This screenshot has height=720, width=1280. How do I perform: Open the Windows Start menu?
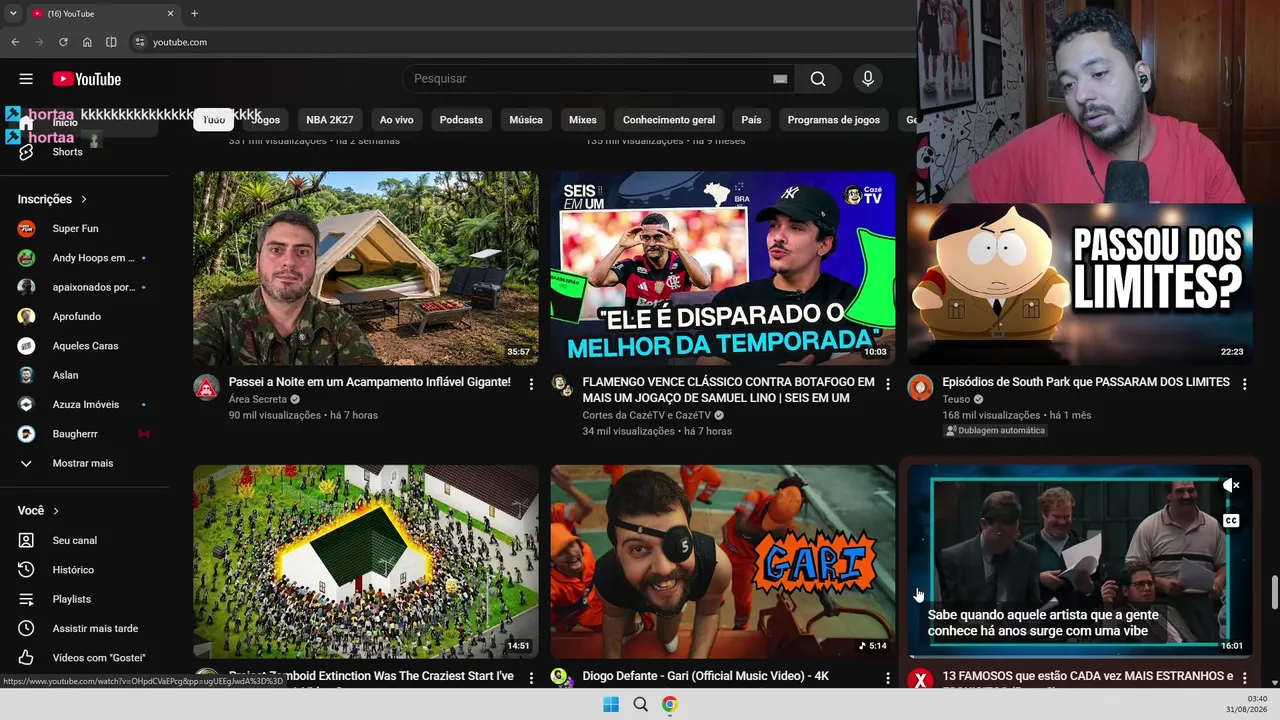click(611, 704)
